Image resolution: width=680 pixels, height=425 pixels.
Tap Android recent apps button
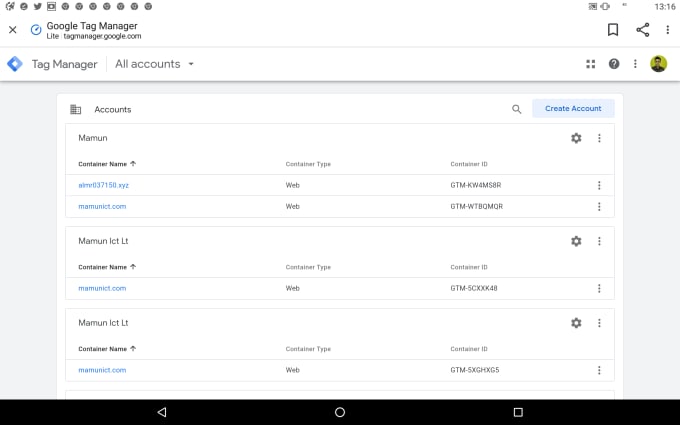[x=518, y=412]
